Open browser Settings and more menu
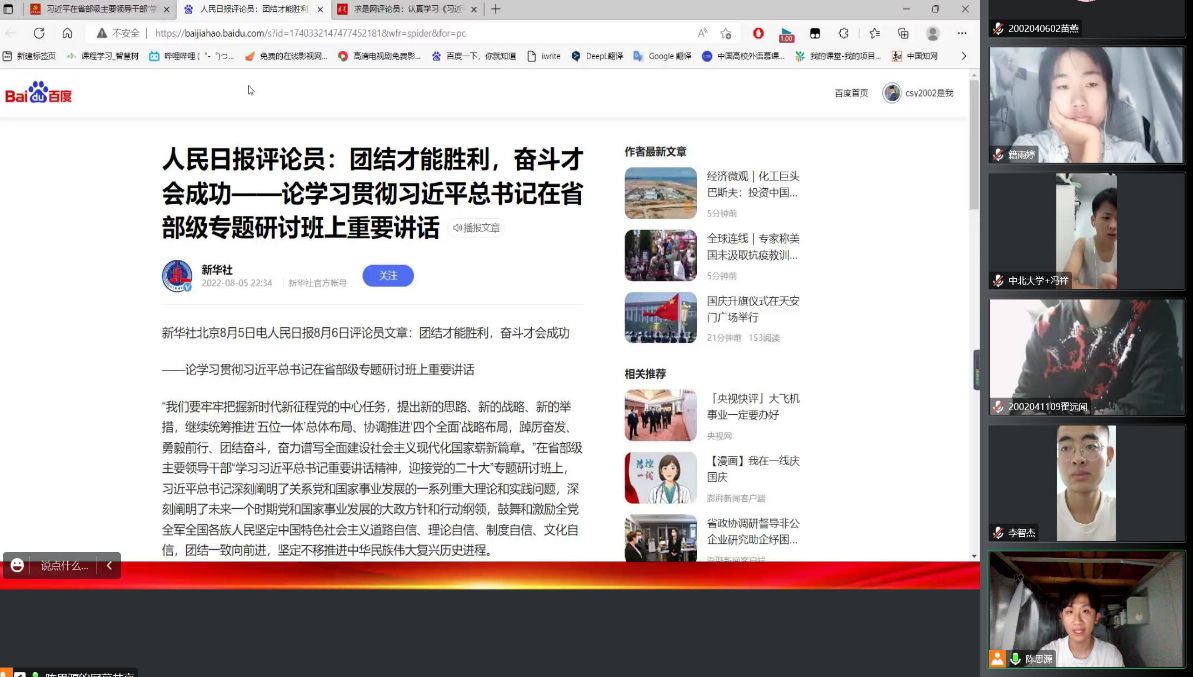 pyautogui.click(x=962, y=33)
